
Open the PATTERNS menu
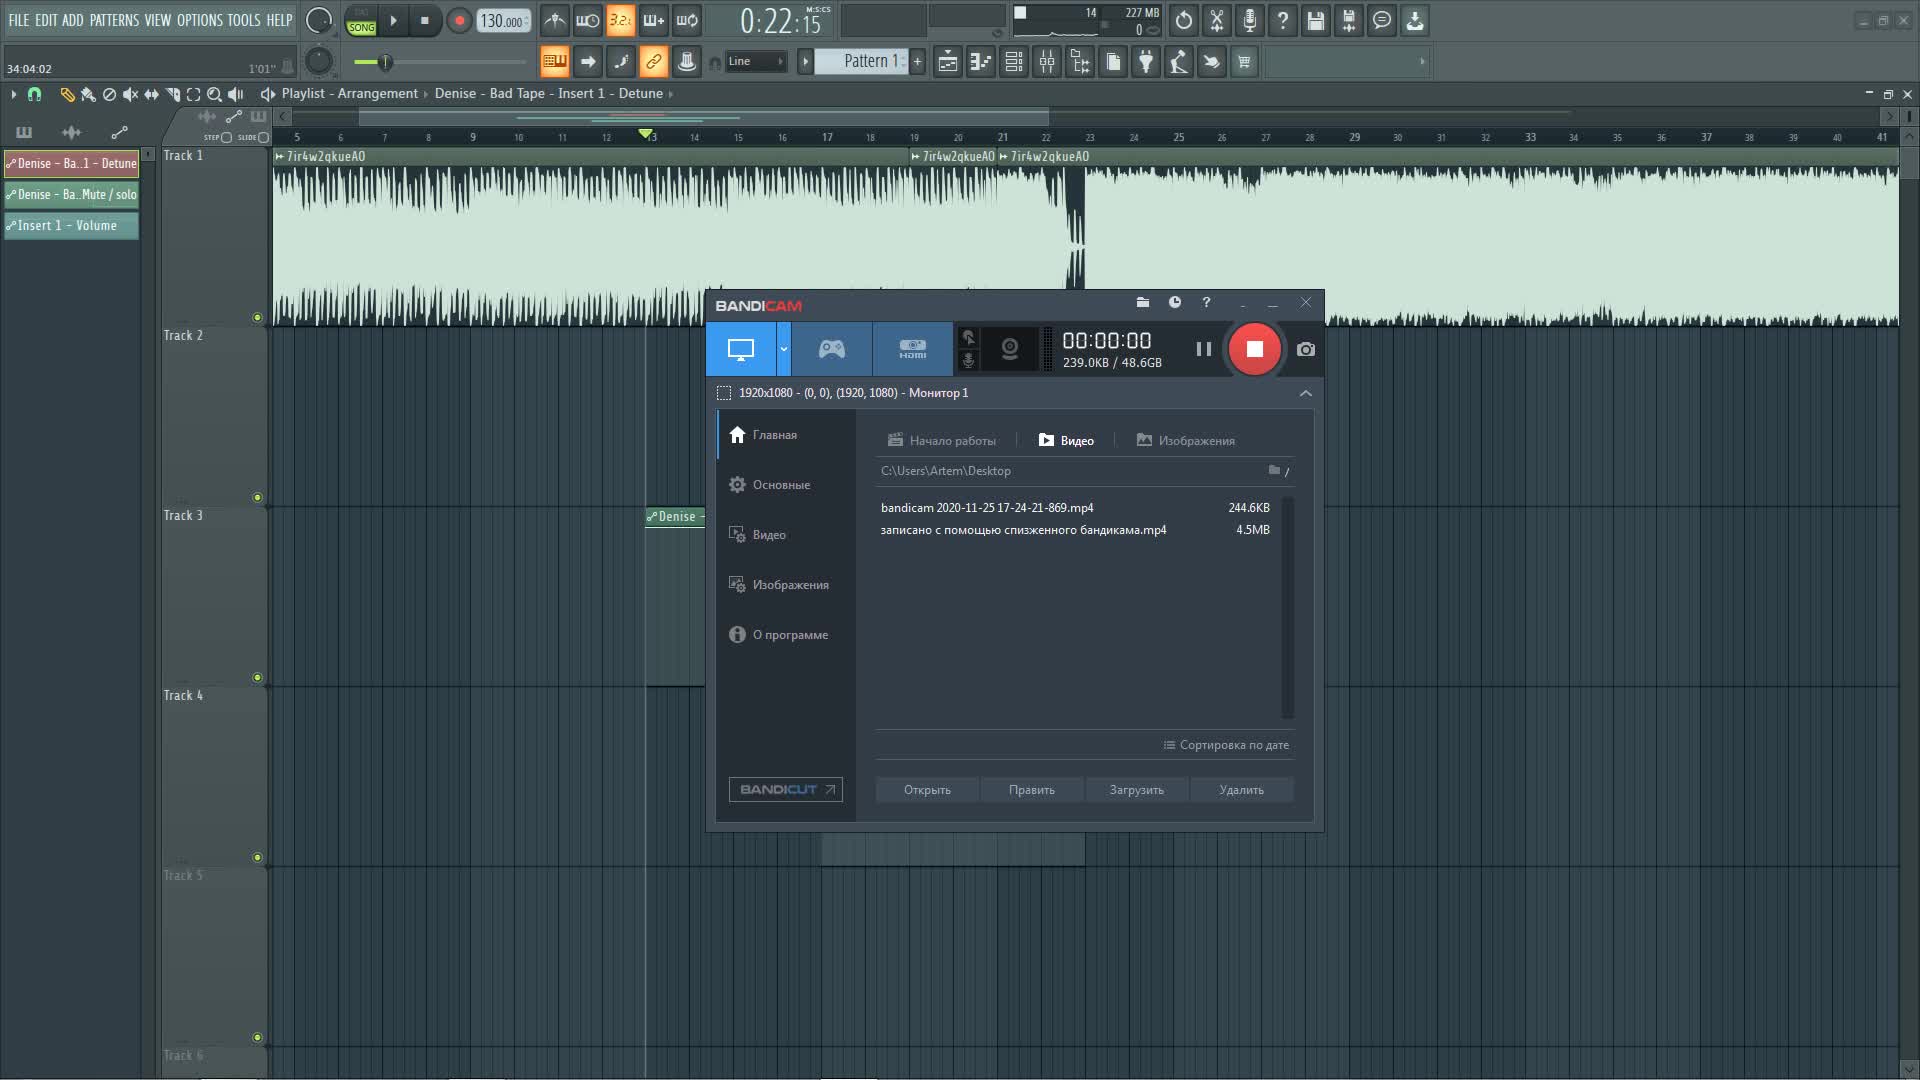click(x=114, y=20)
